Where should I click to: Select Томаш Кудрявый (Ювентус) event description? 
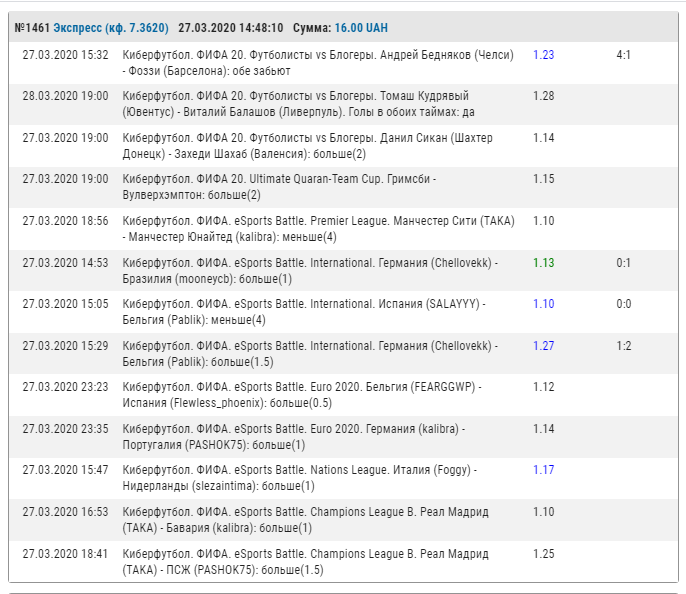(298, 104)
